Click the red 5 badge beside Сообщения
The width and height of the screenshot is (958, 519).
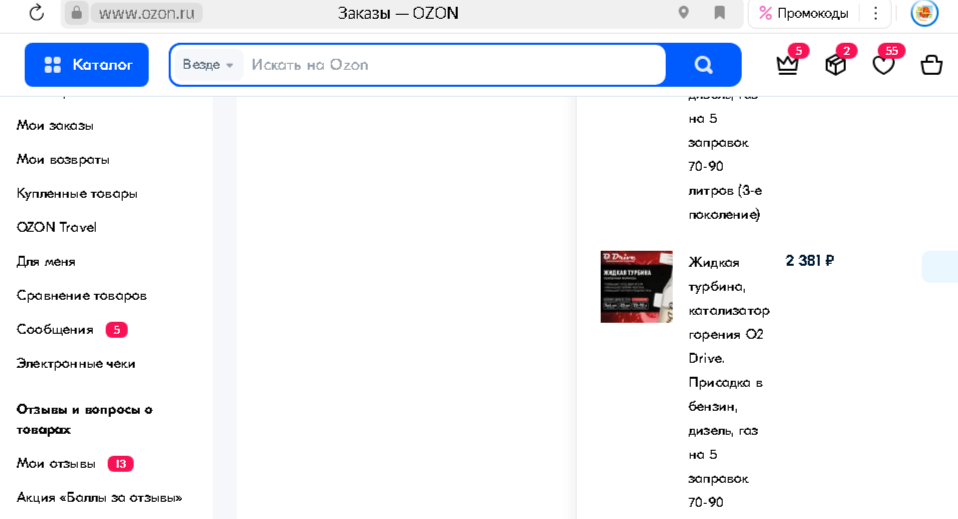116,330
